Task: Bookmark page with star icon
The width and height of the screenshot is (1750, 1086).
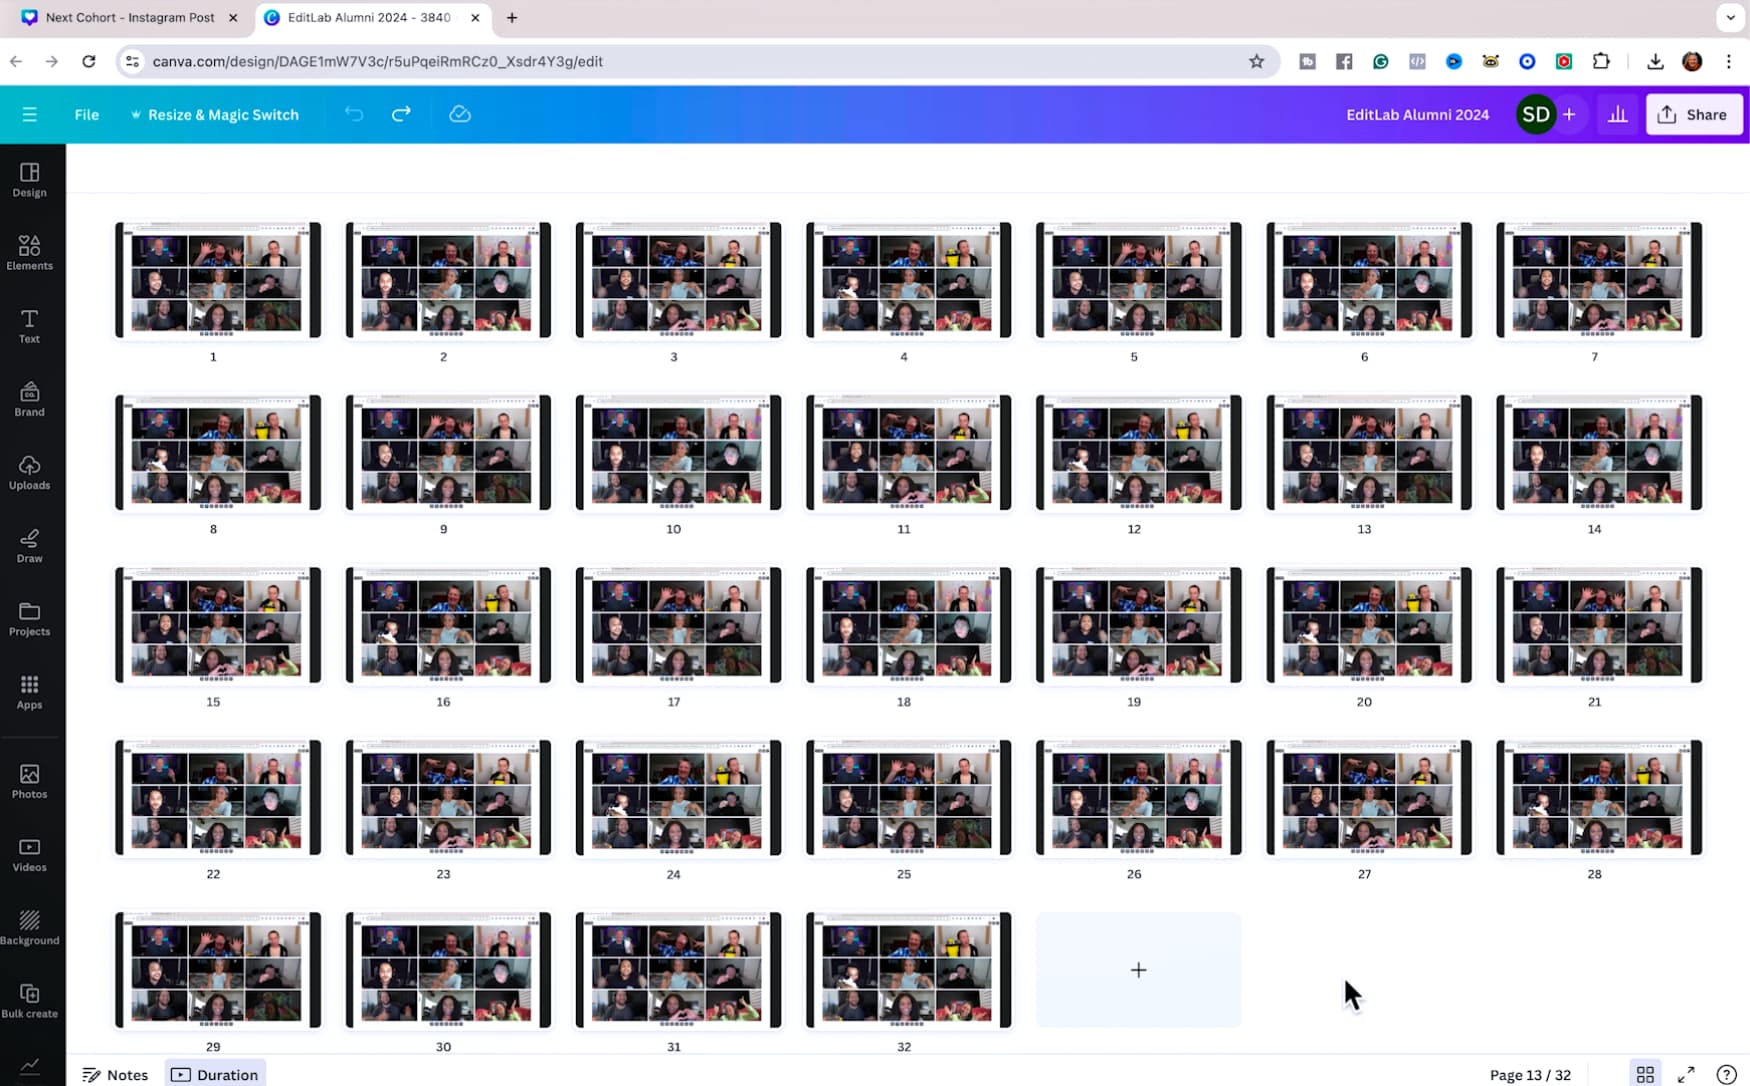Action: coord(1256,61)
